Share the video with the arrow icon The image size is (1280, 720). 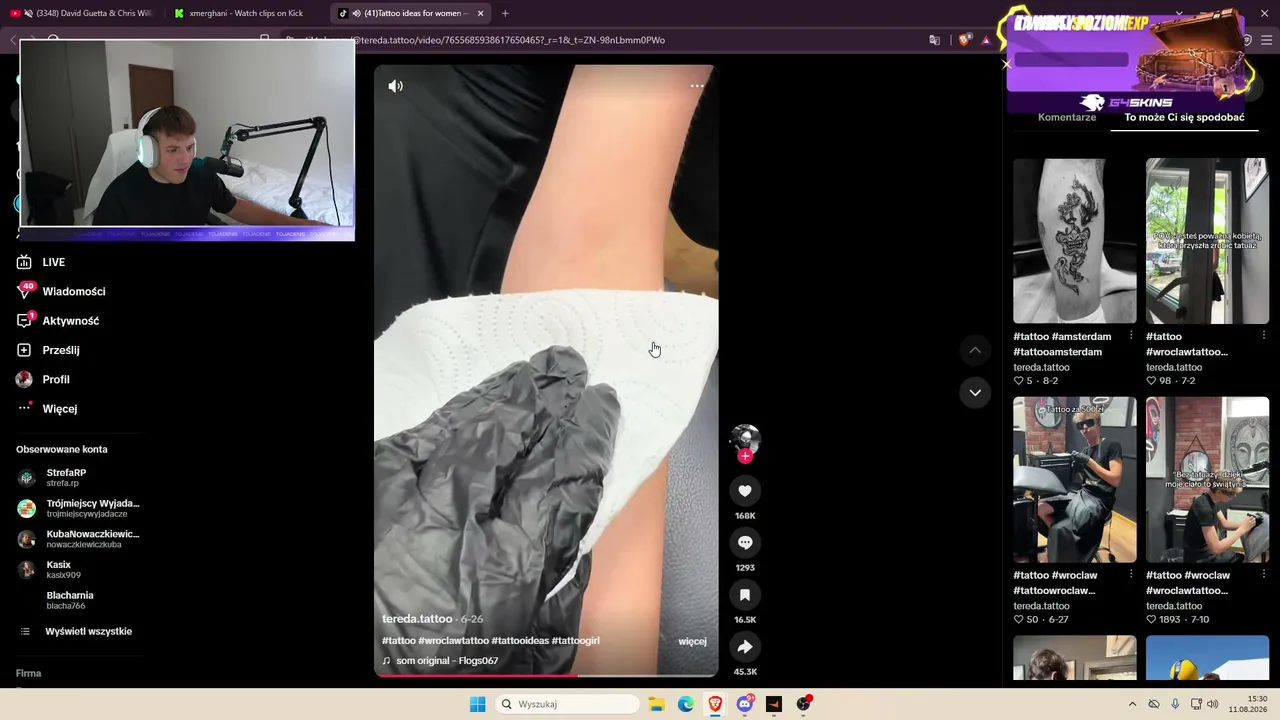click(745, 647)
